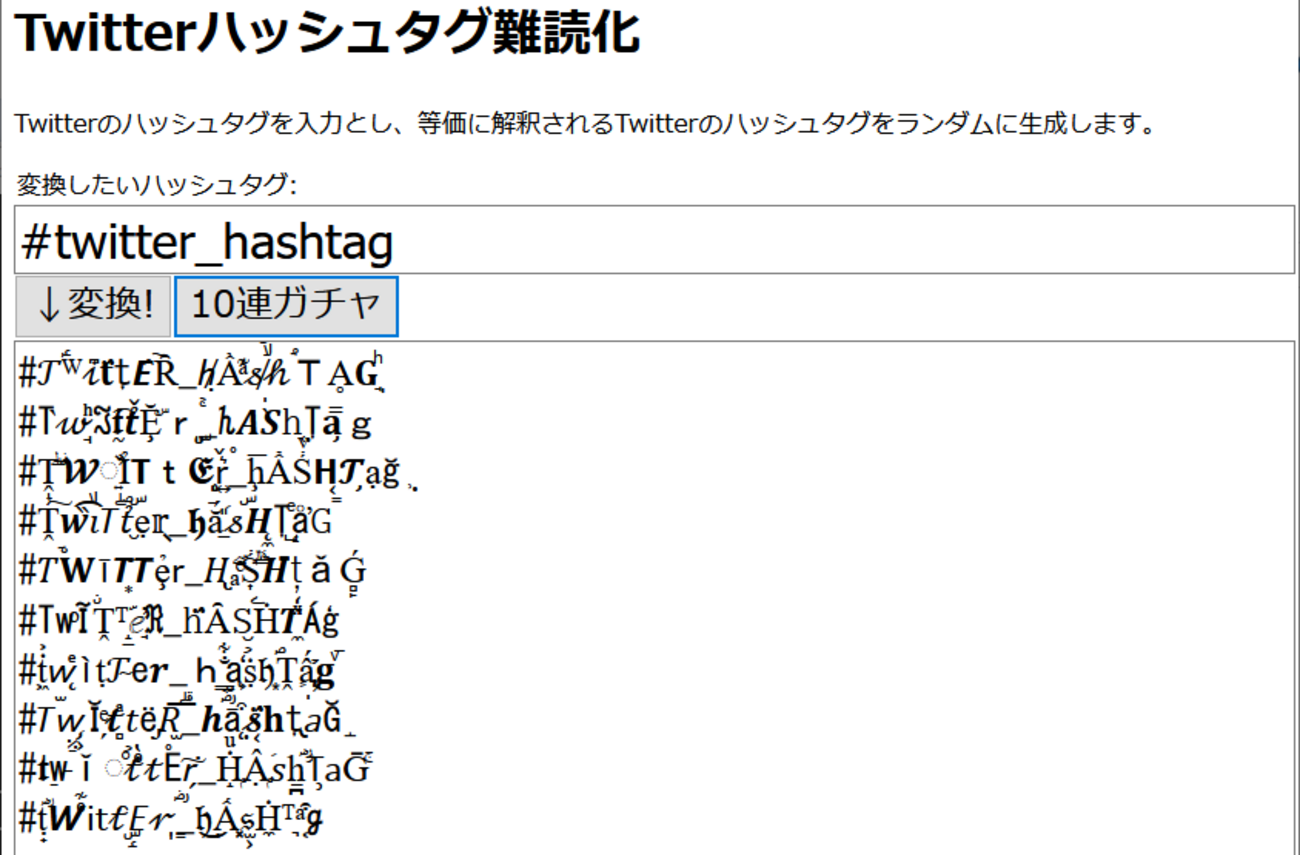Click the ninth generated hashtag line
The height and width of the screenshot is (855, 1300).
(195, 769)
